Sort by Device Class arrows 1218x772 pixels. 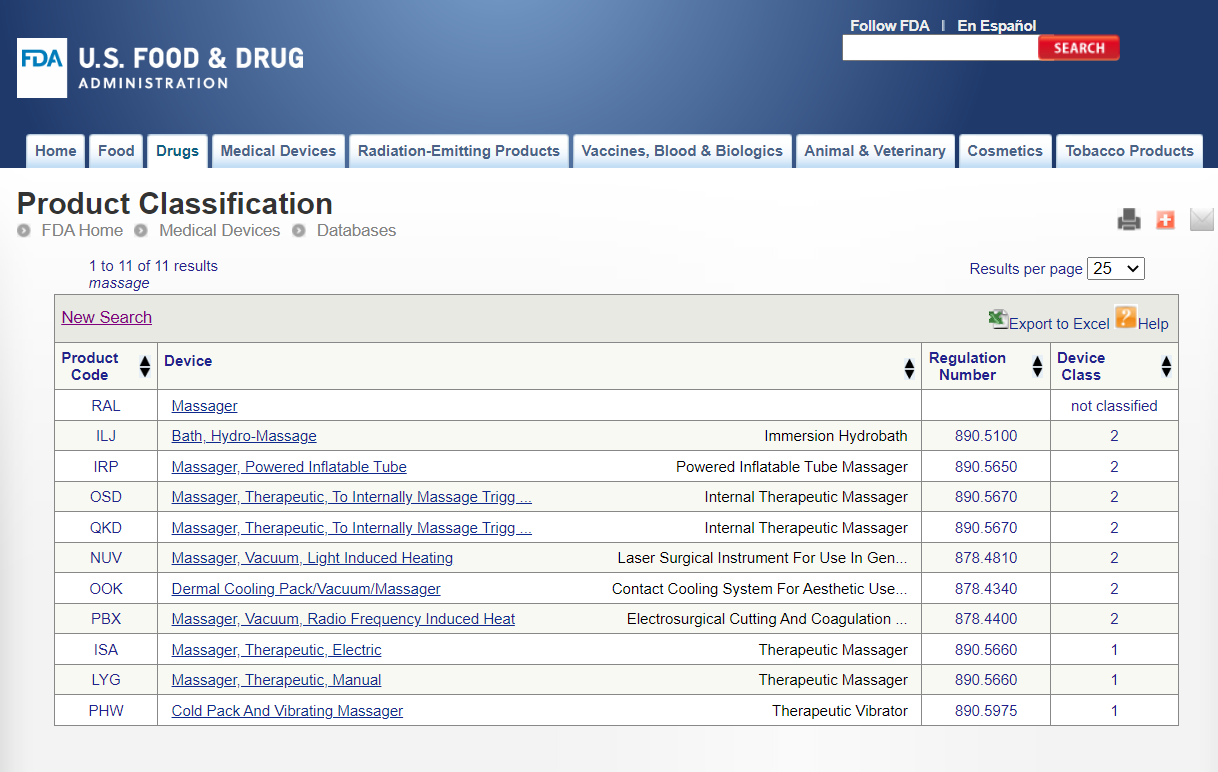pyautogui.click(x=1166, y=367)
